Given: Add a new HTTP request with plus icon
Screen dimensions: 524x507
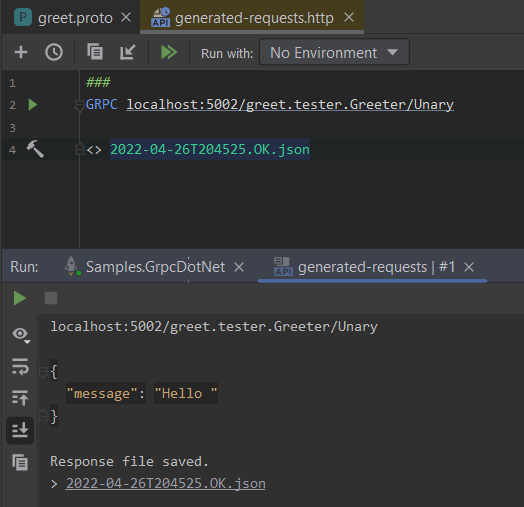Looking at the screenshot, I should click(21, 52).
